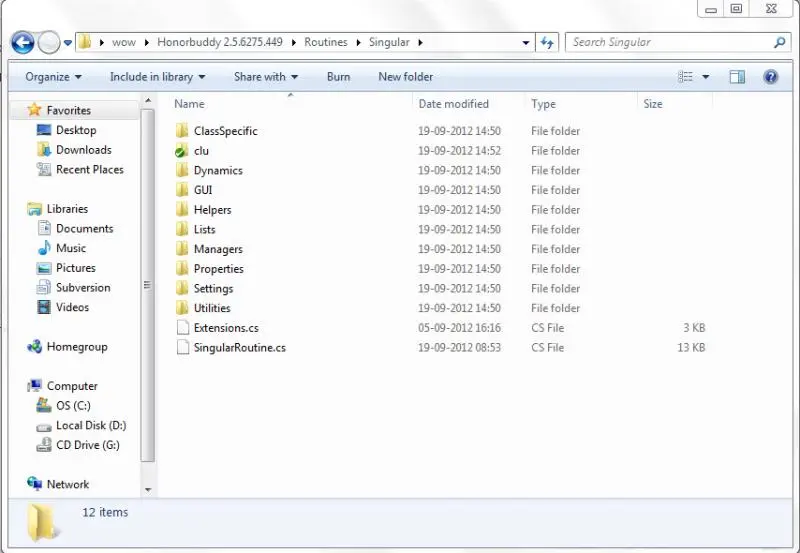The height and width of the screenshot is (553, 800).
Task: Open CD Drive (G:) in sidebar
Action: click(87, 445)
